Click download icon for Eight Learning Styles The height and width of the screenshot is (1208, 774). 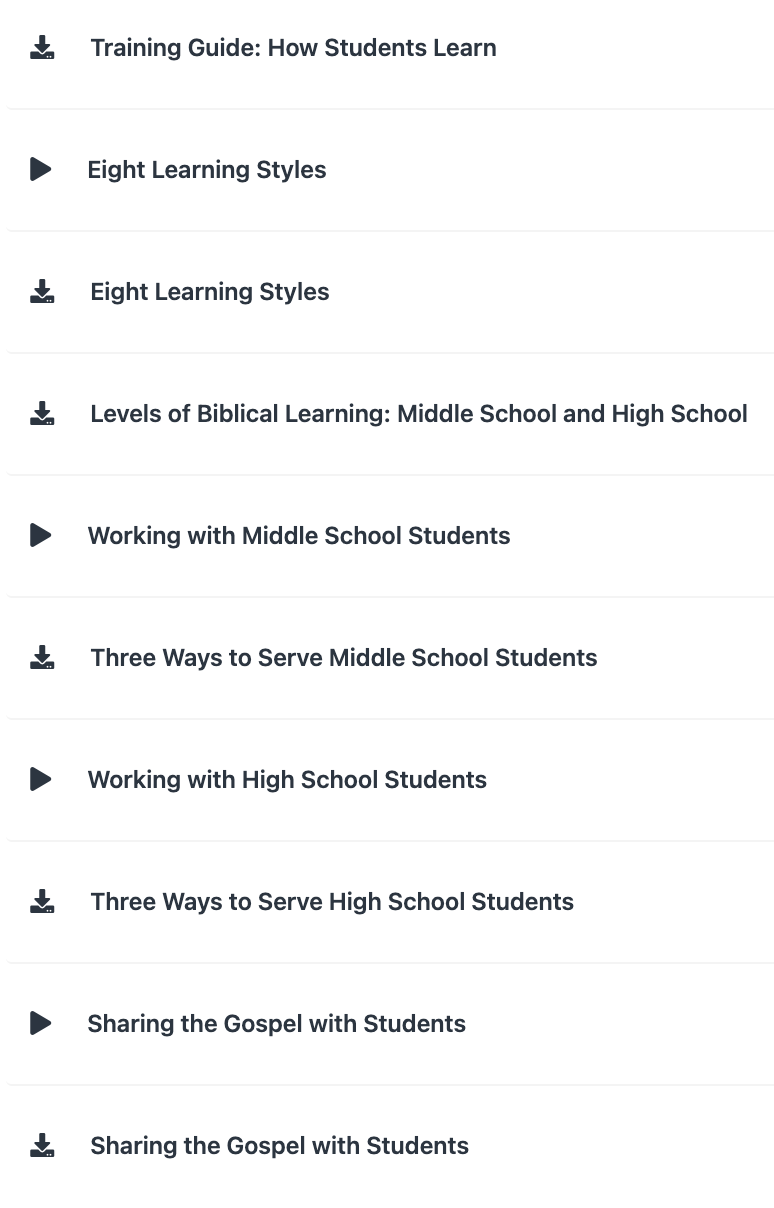(x=42, y=292)
